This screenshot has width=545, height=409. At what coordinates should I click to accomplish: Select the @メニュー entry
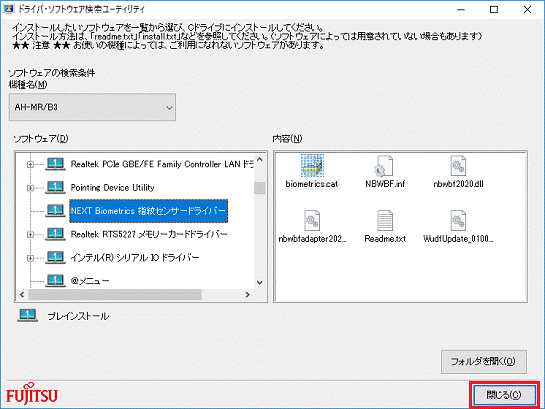click(90, 281)
